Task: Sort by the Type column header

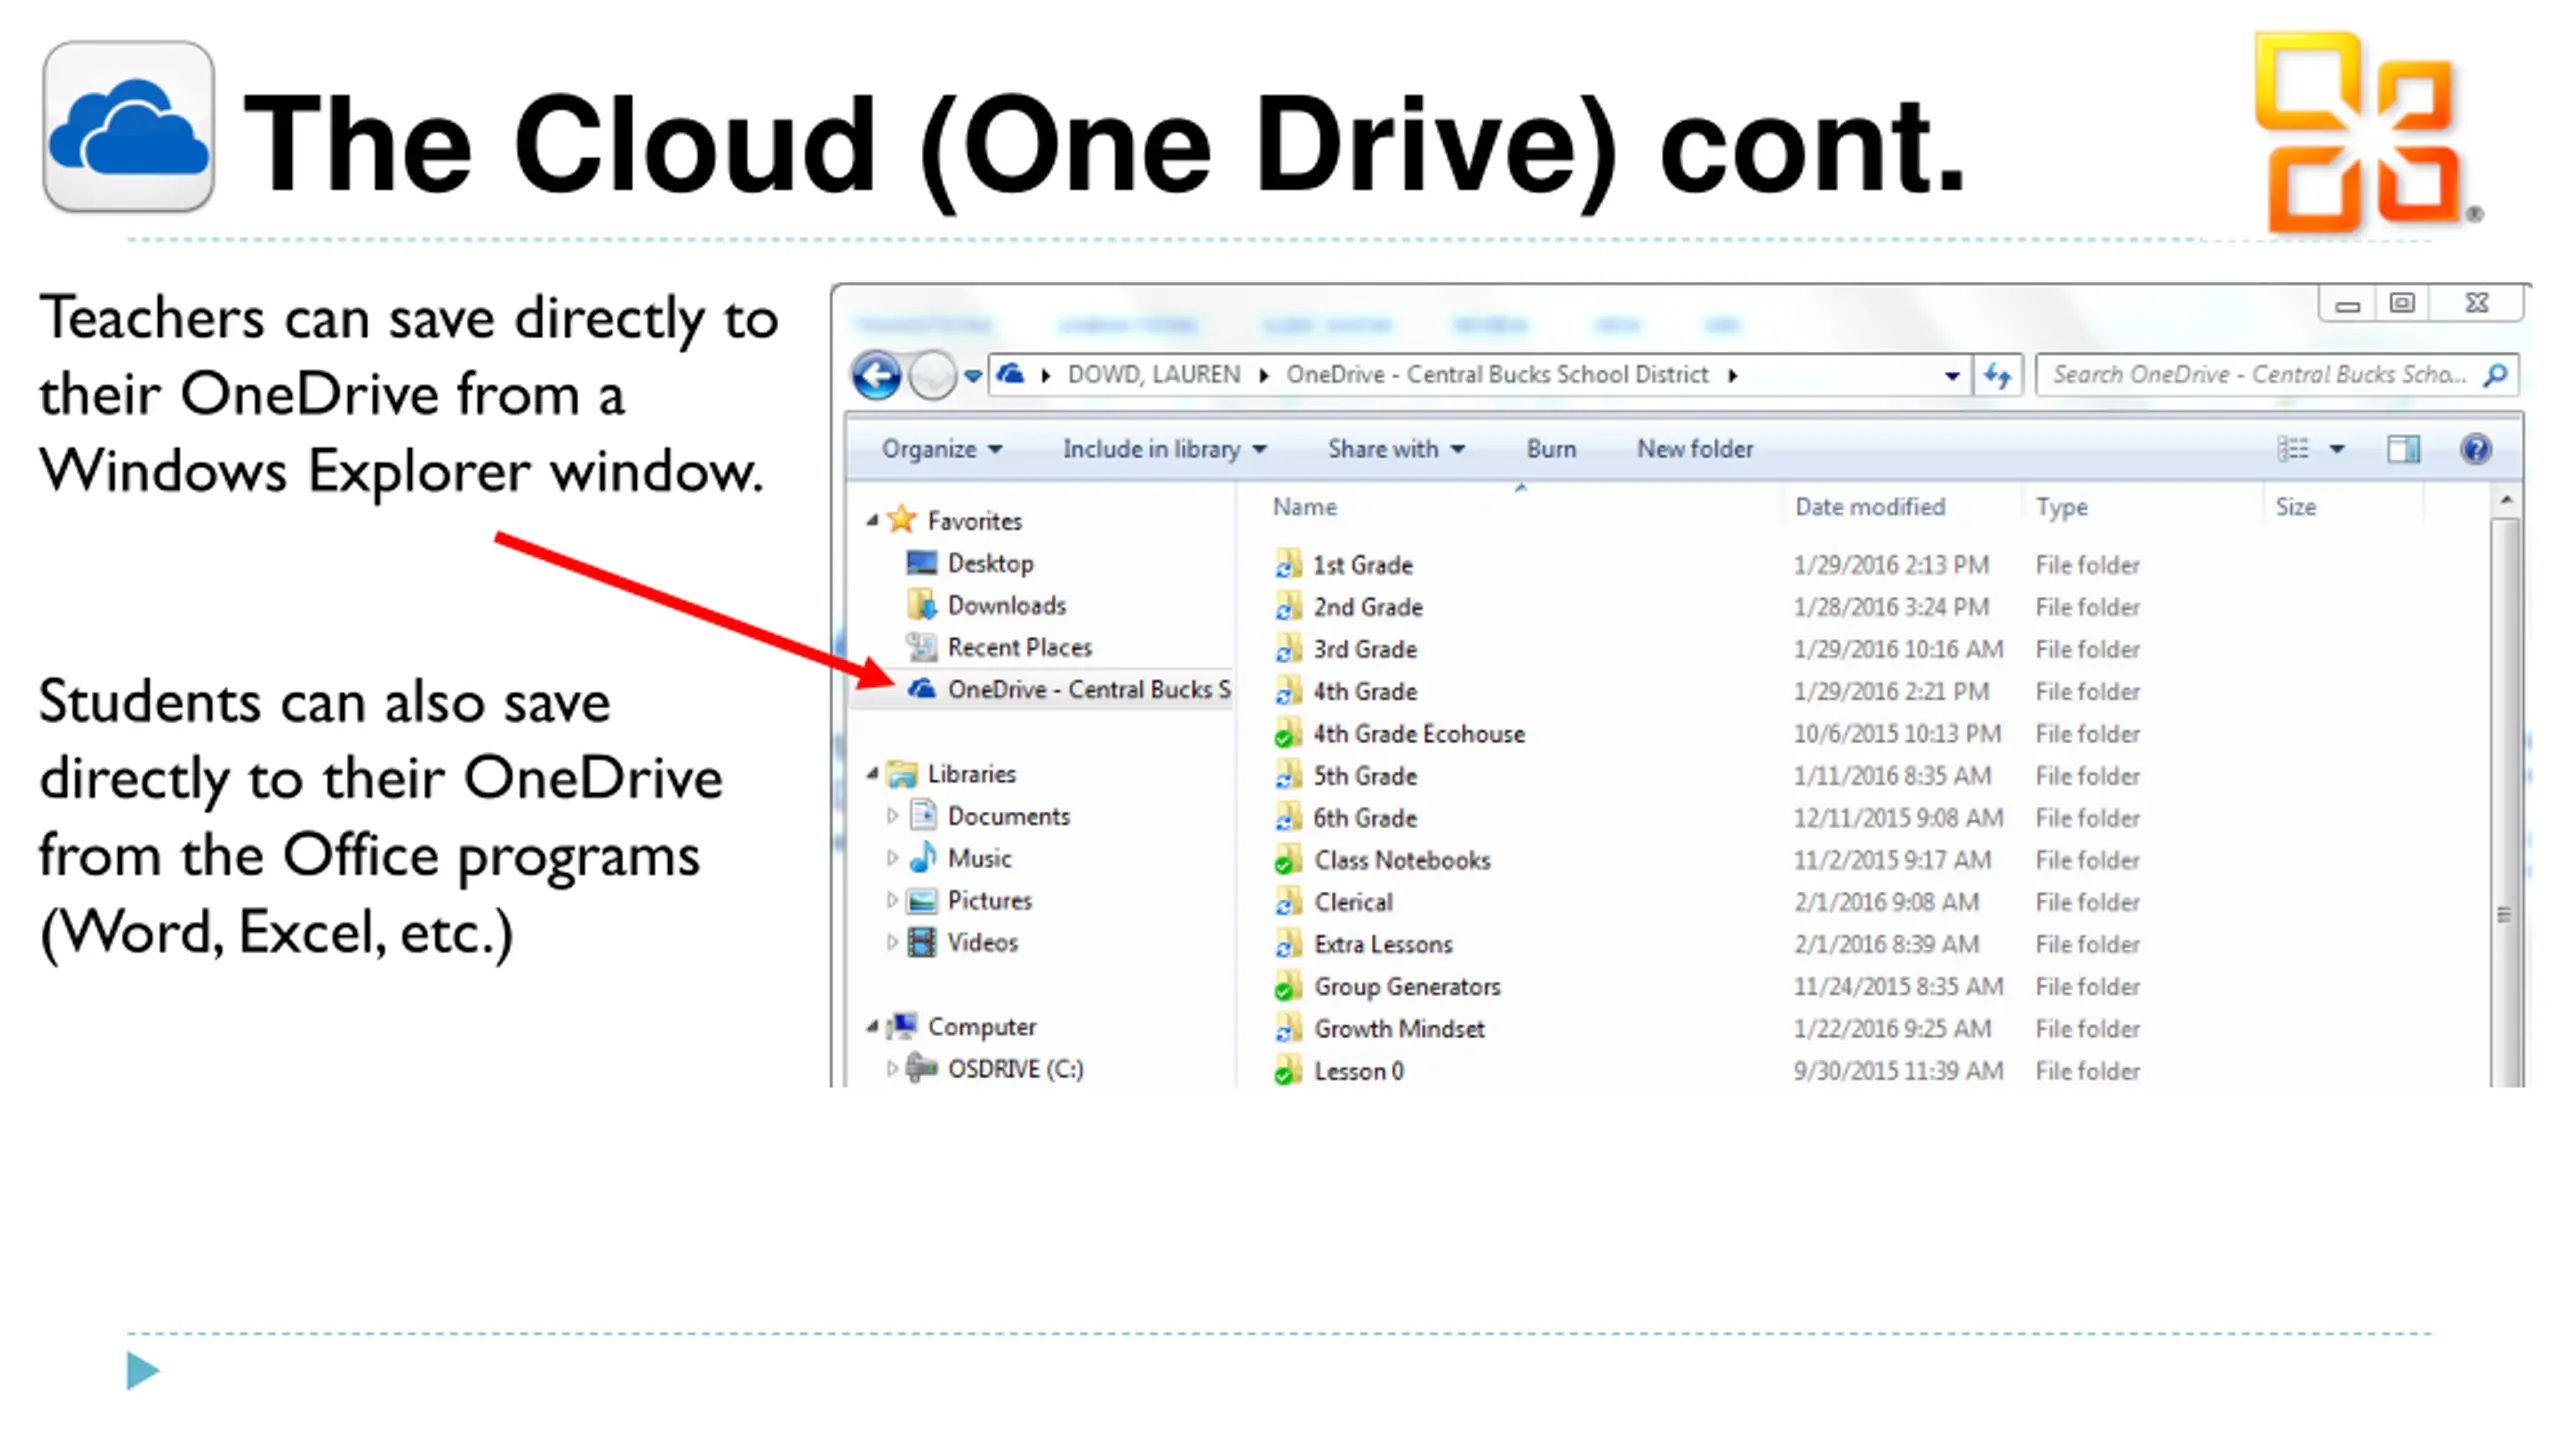Action: [2061, 507]
